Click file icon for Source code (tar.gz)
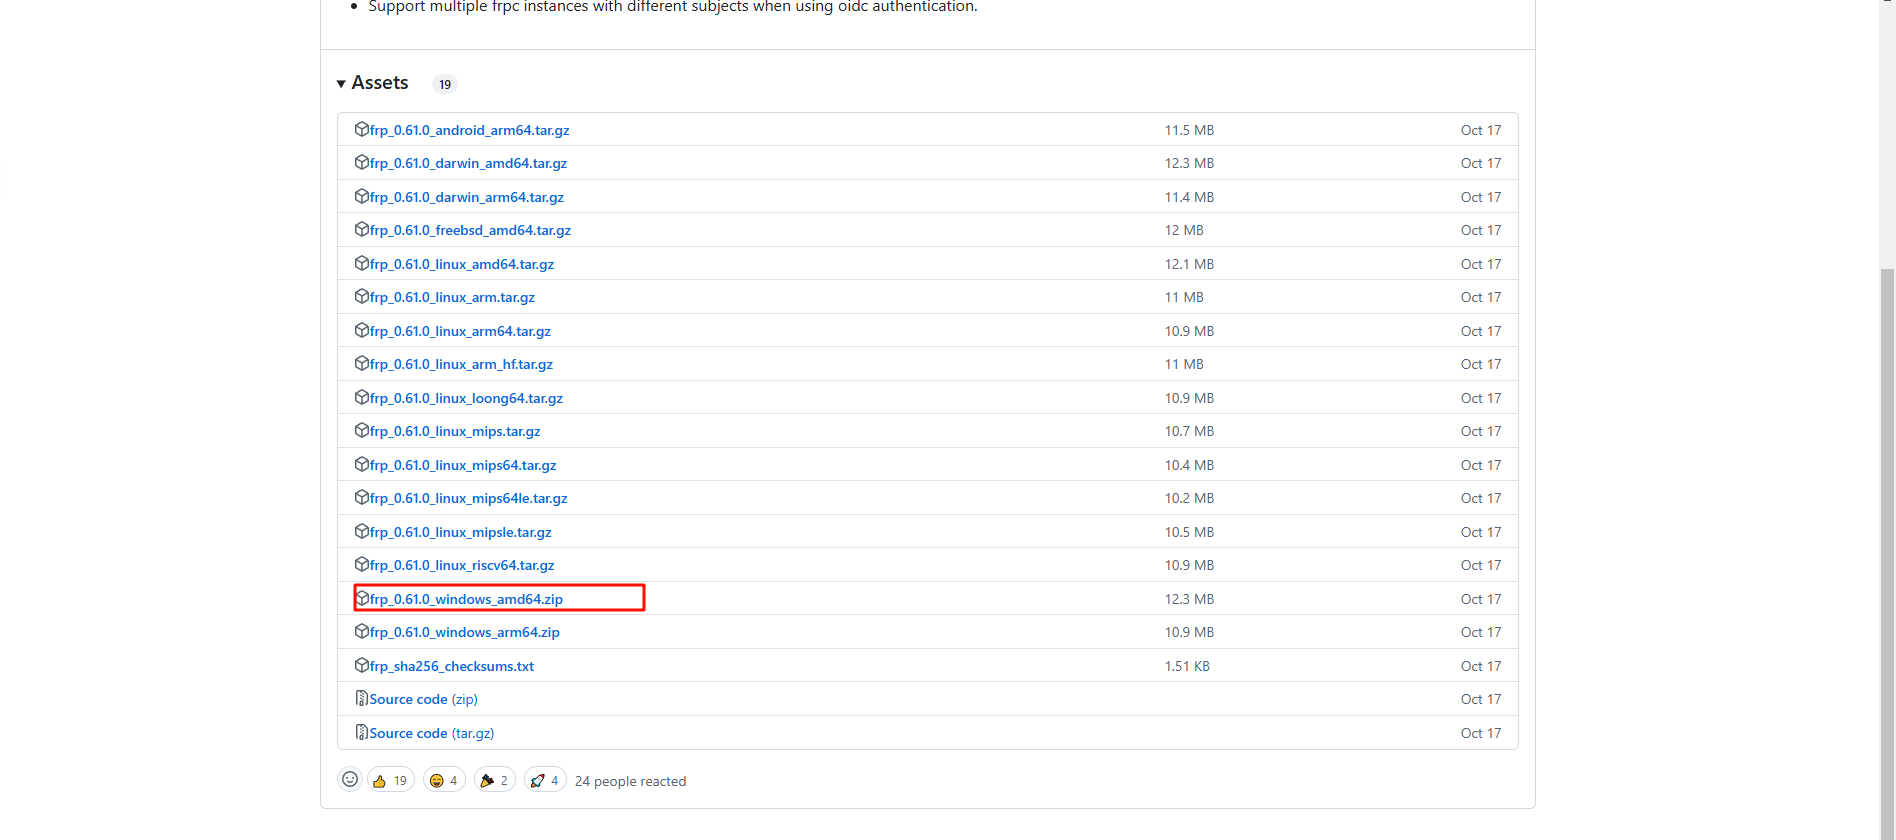The height and width of the screenshot is (840, 1896). tap(362, 732)
